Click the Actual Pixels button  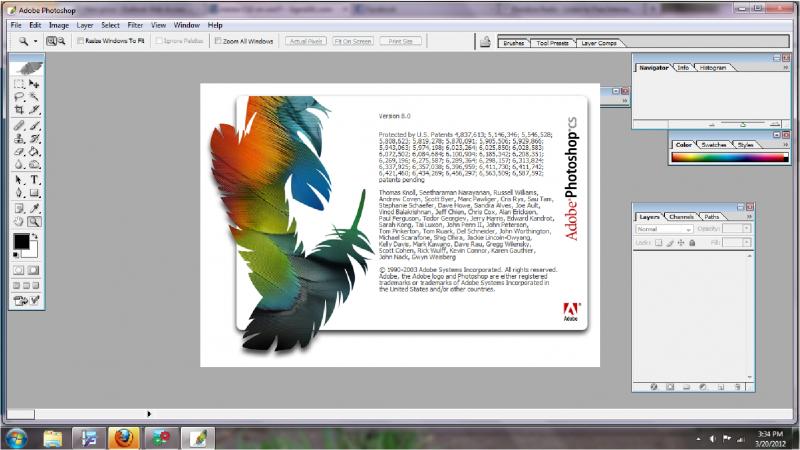(x=306, y=41)
